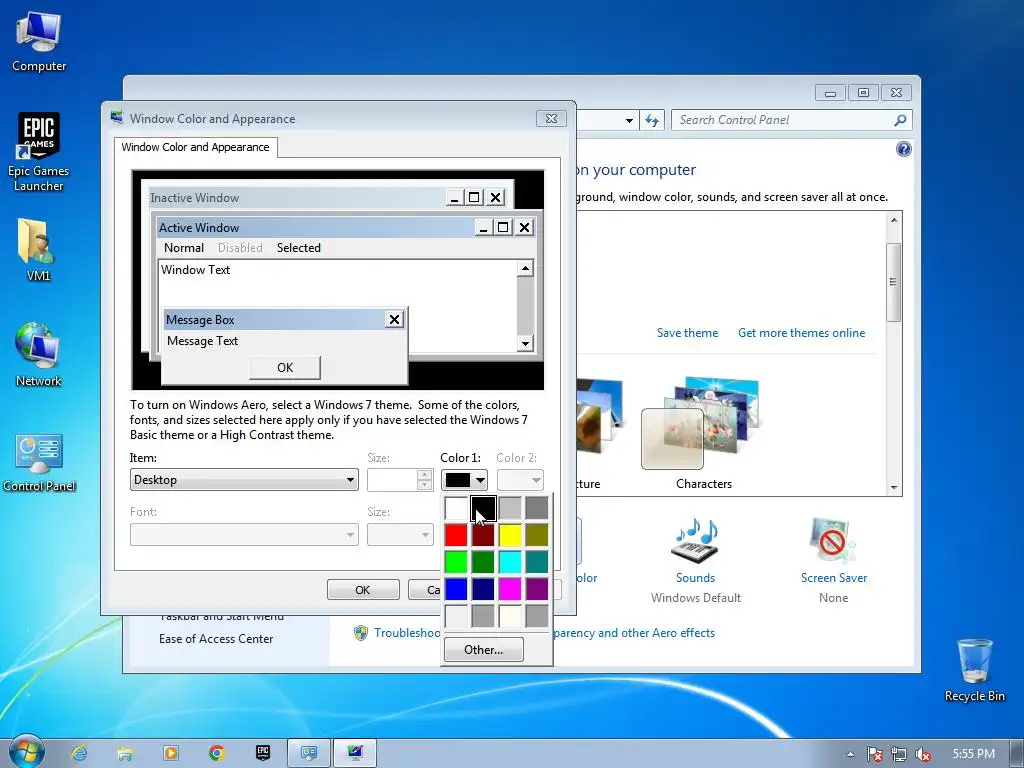1024x768 pixels.
Task: Open Ease of Access Center link
Action: tap(216, 639)
